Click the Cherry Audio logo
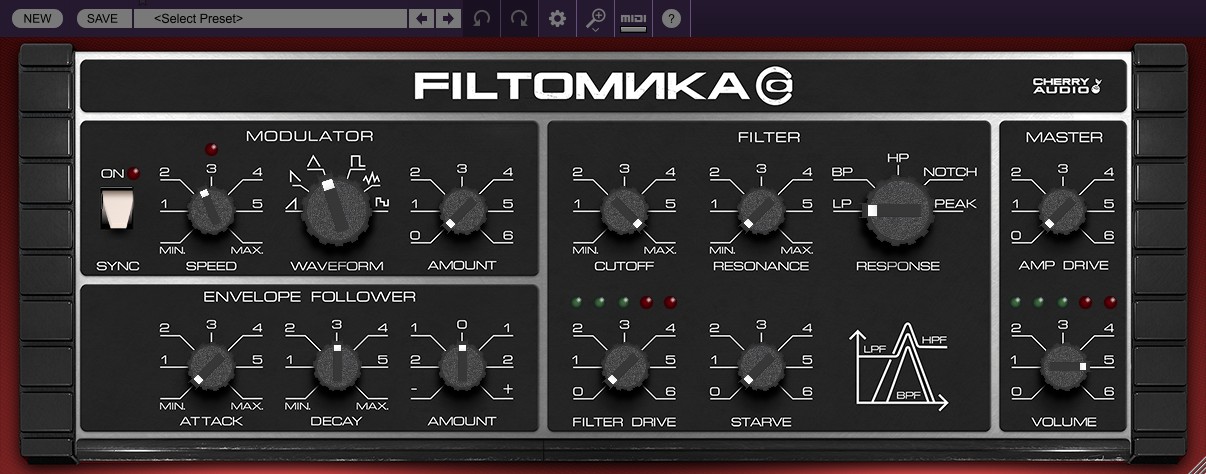Screen dimensions: 1206x474 (1068, 87)
